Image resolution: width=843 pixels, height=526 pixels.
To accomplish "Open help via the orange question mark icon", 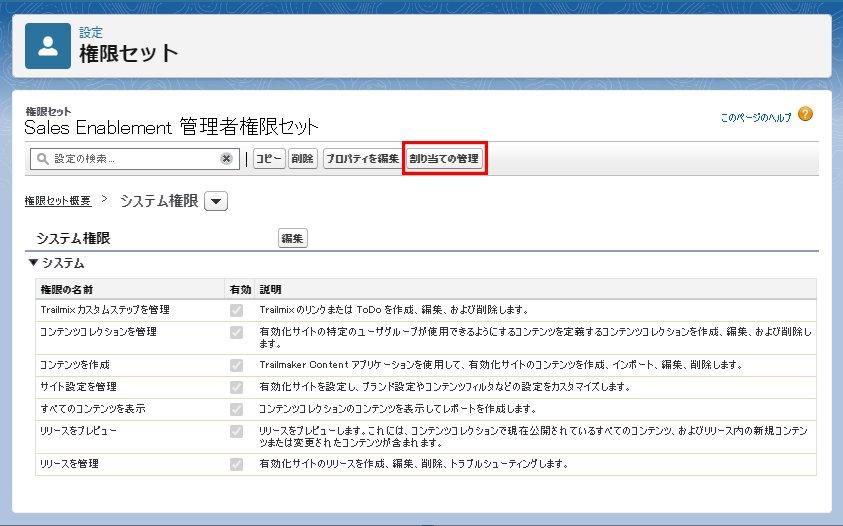I will (805, 114).
